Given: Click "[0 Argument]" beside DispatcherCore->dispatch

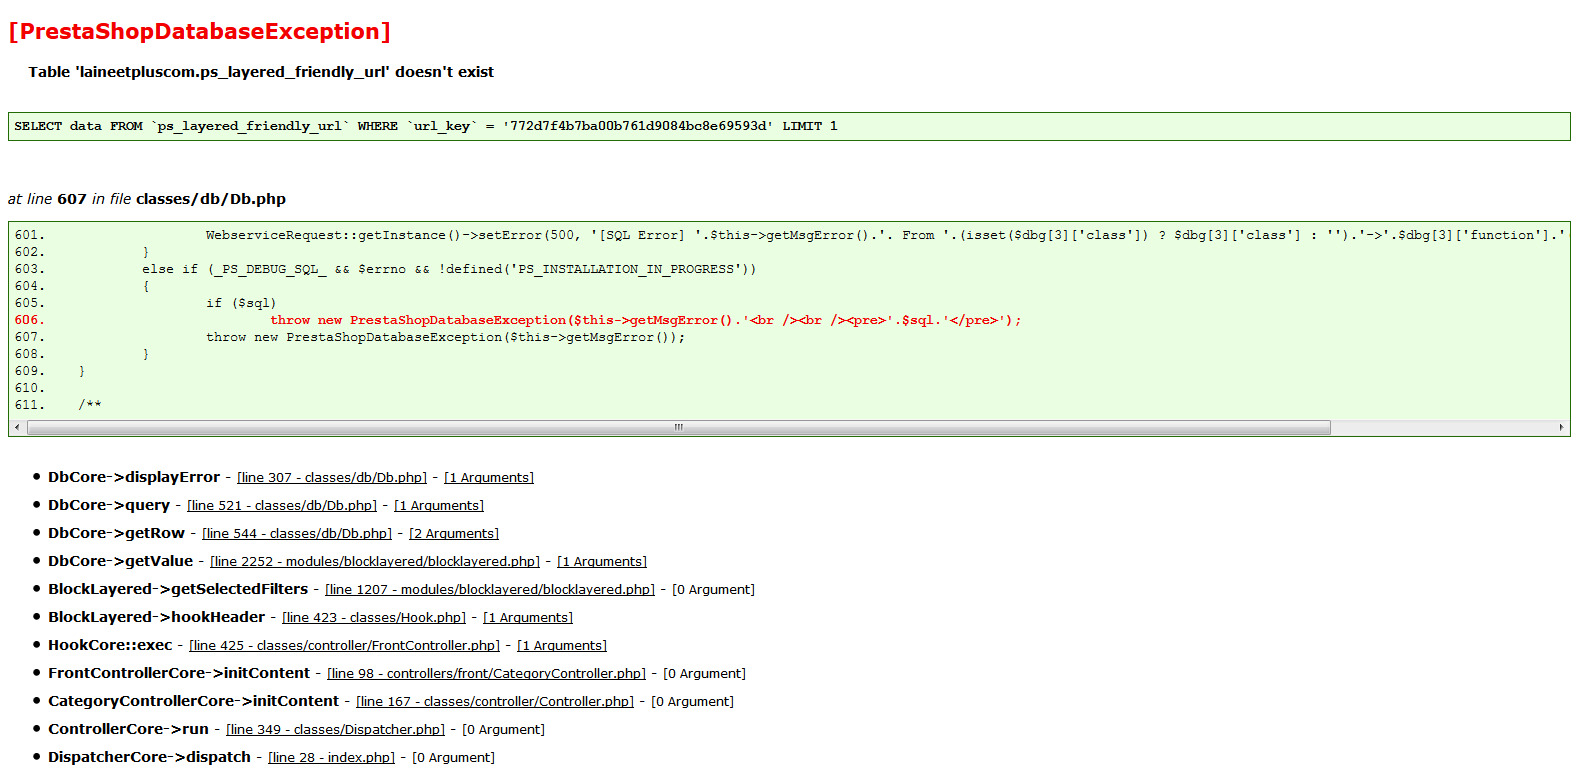Looking at the screenshot, I should click(453, 758).
